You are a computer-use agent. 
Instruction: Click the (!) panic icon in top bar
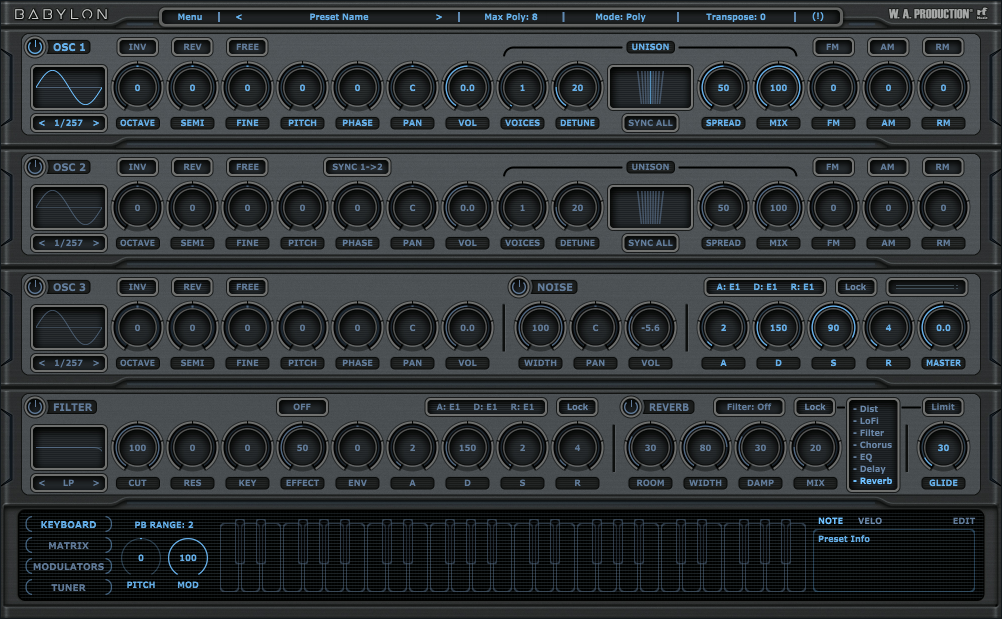point(818,17)
